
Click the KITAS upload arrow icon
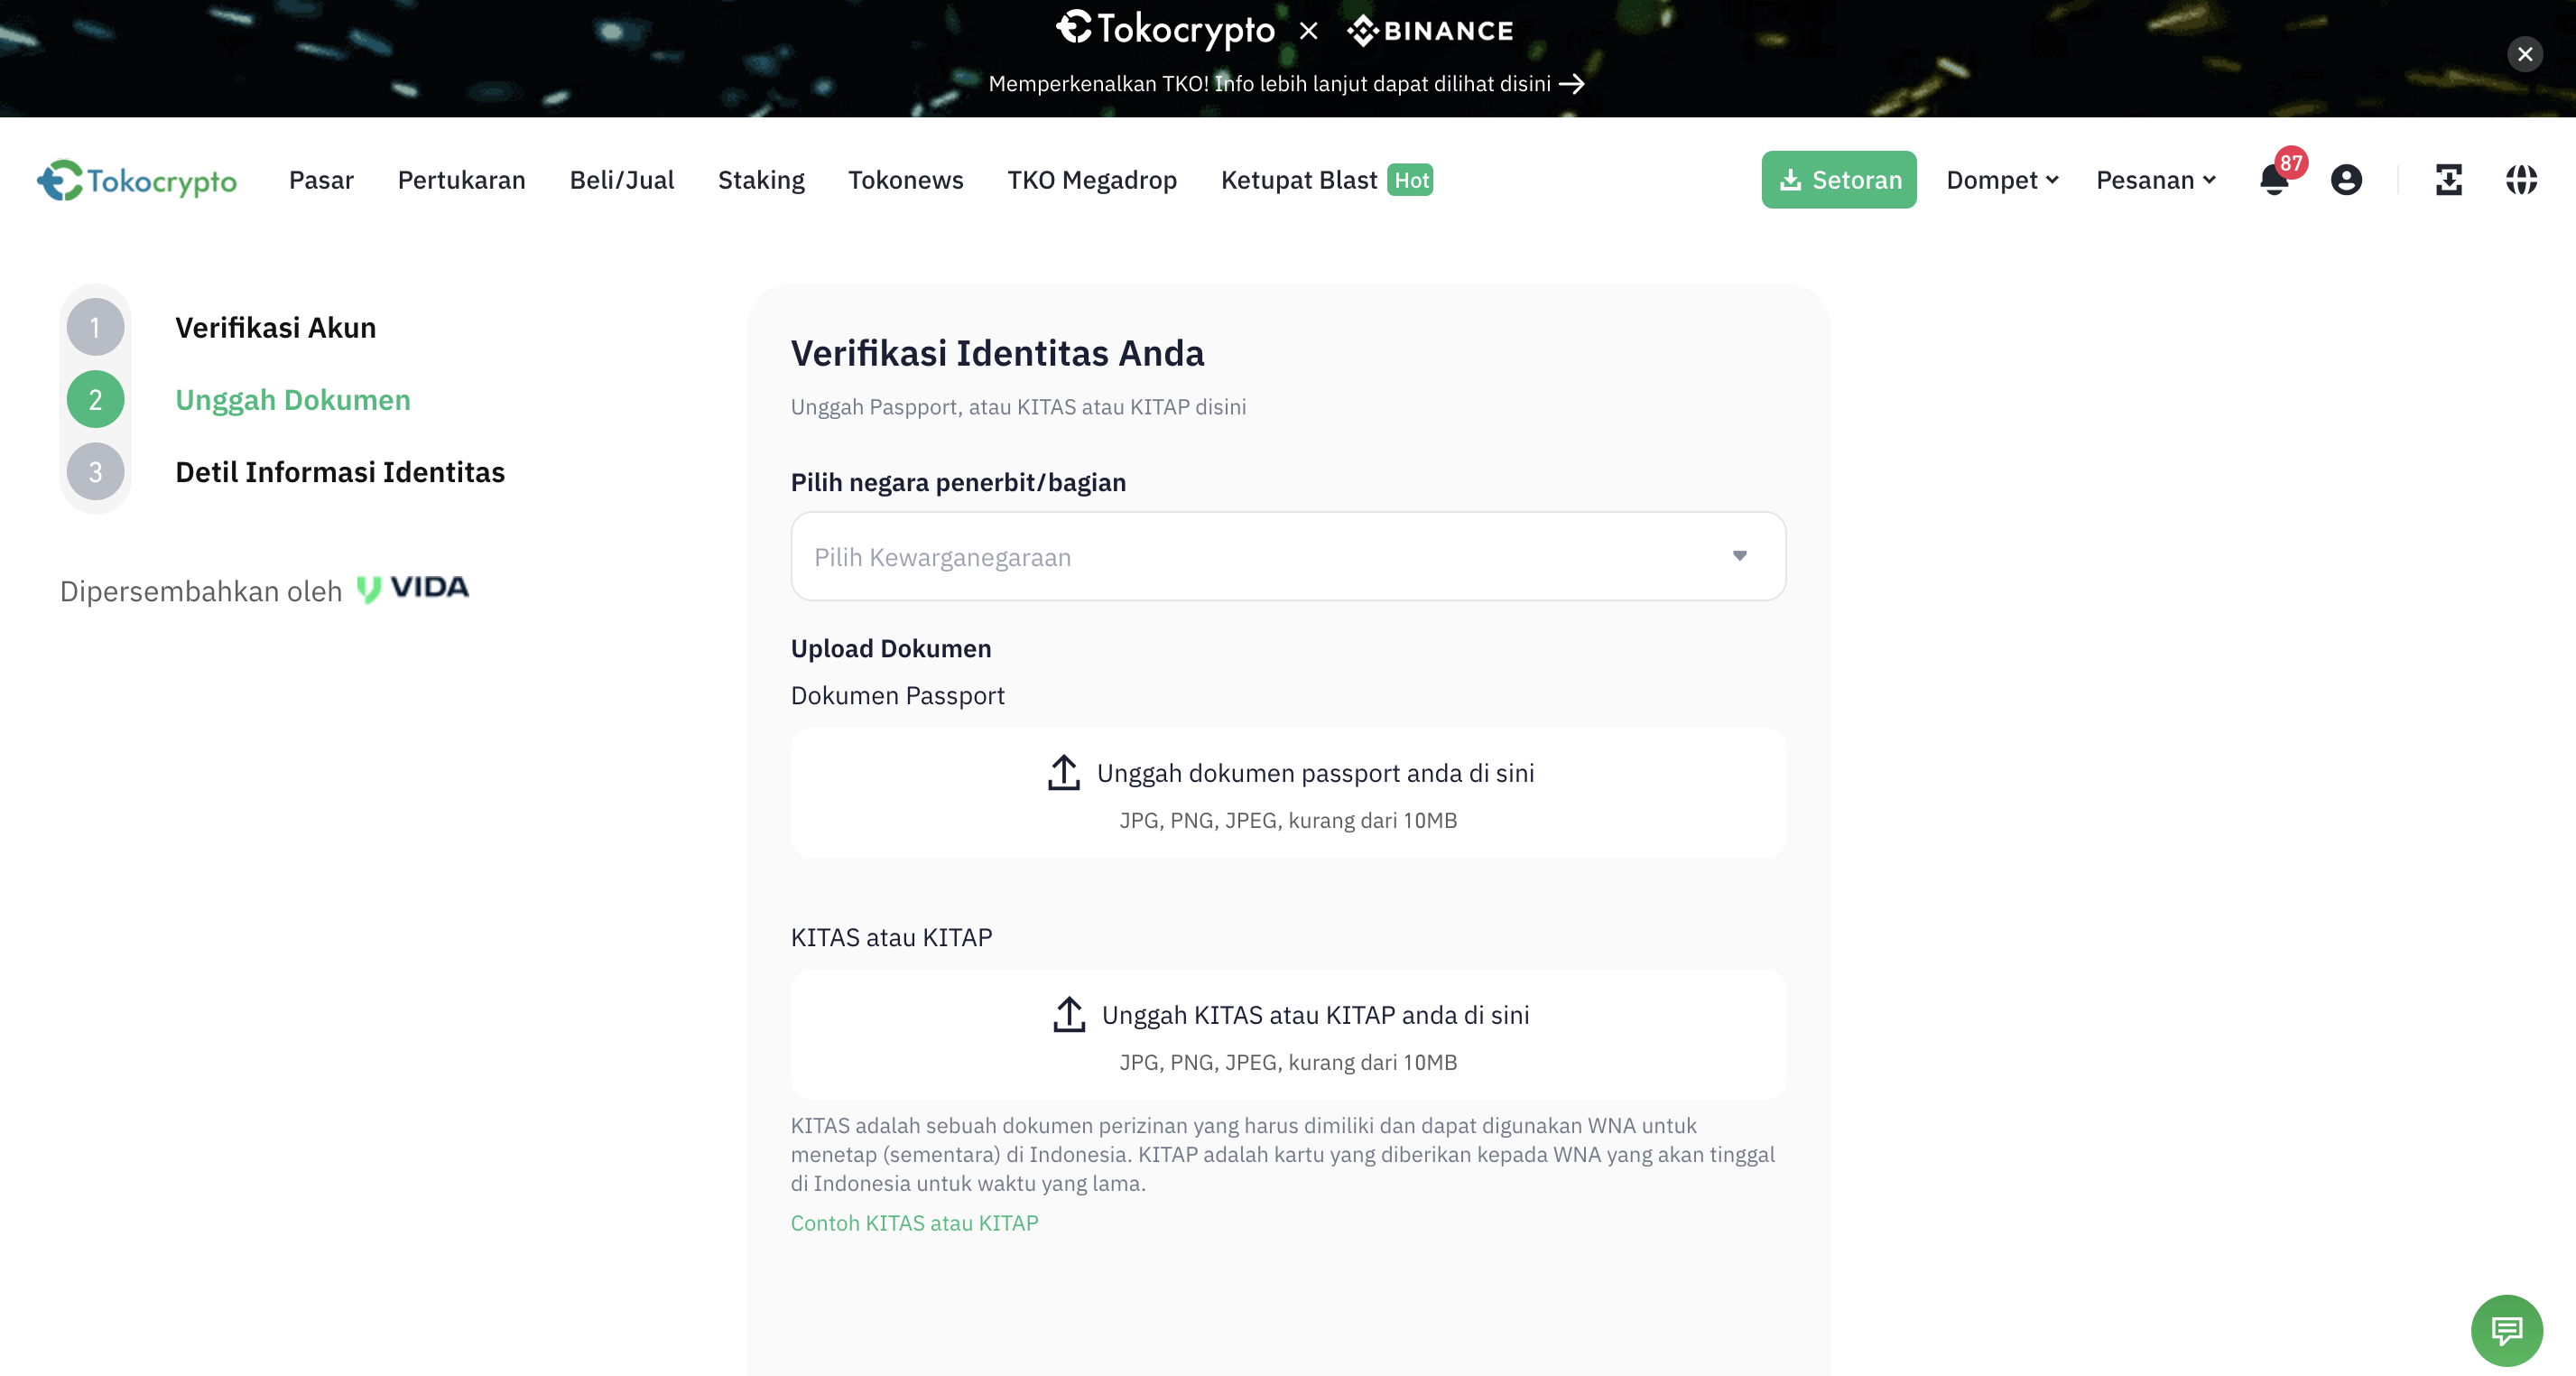[1069, 1014]
